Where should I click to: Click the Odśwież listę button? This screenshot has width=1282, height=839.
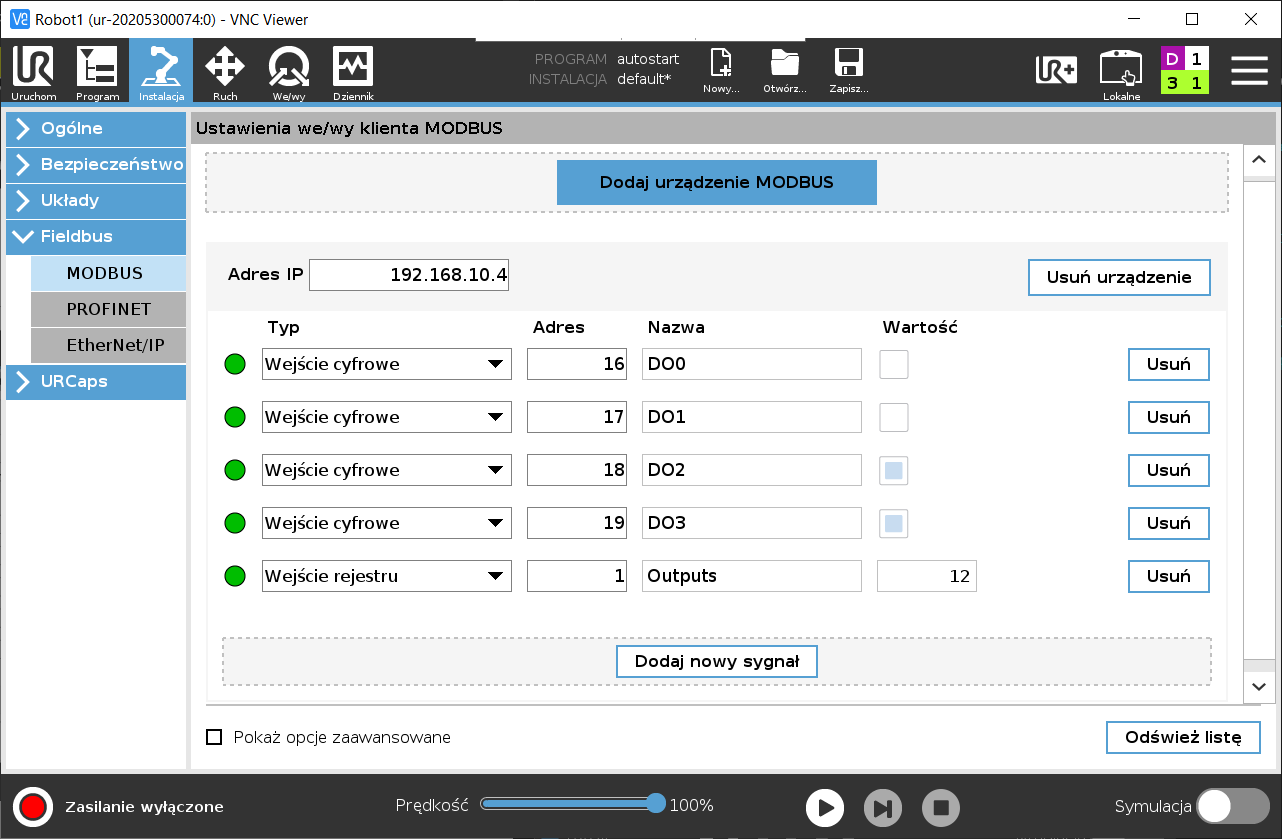point(1183,737)
